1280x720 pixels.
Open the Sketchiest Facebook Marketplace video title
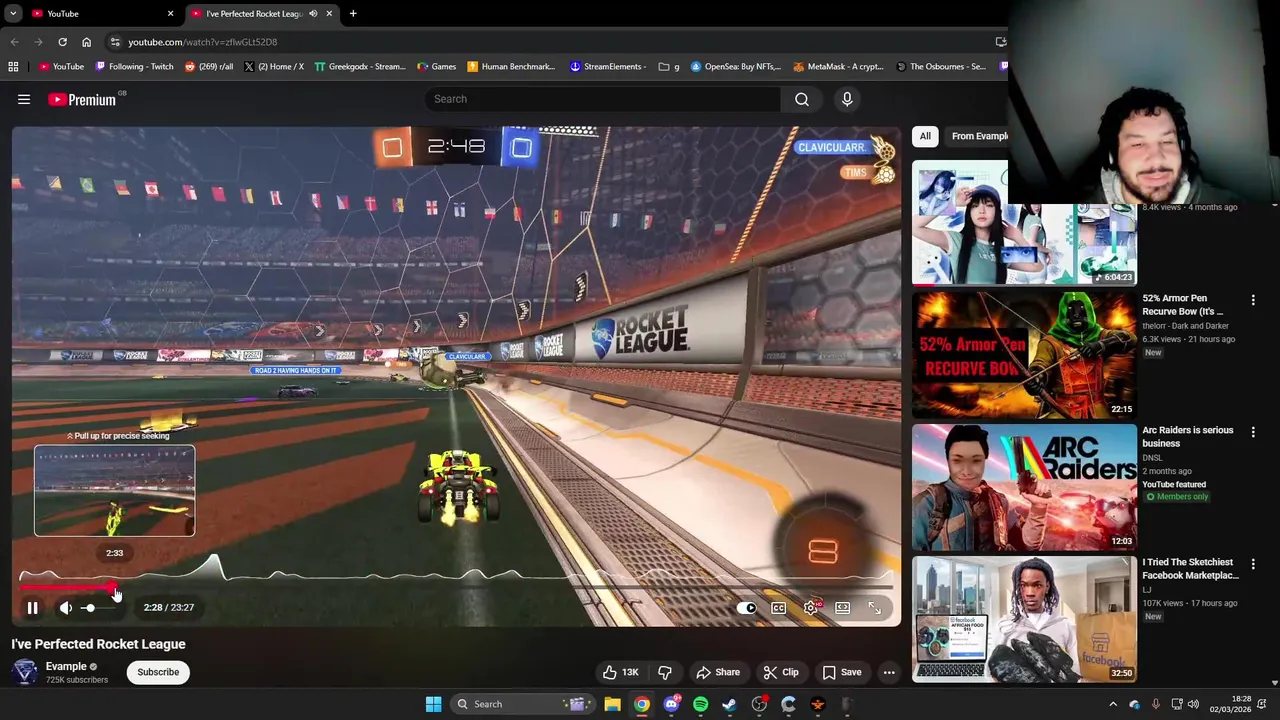click(x=1190, y=569)
